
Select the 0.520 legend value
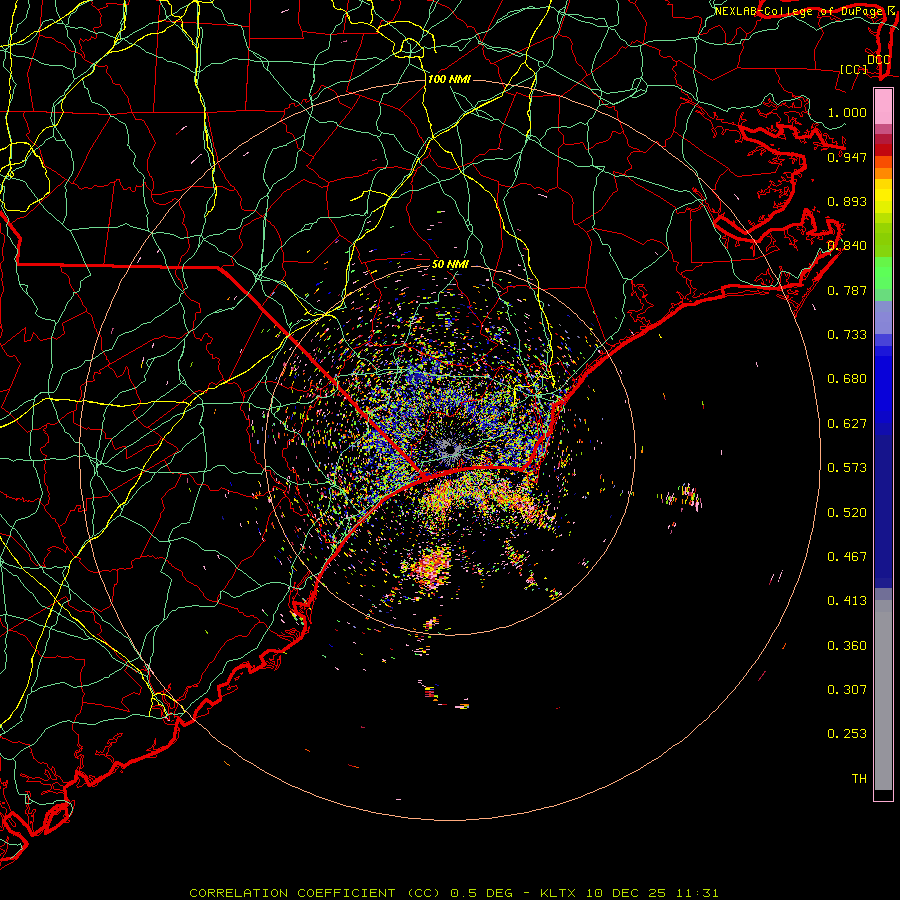pos(847,513)
